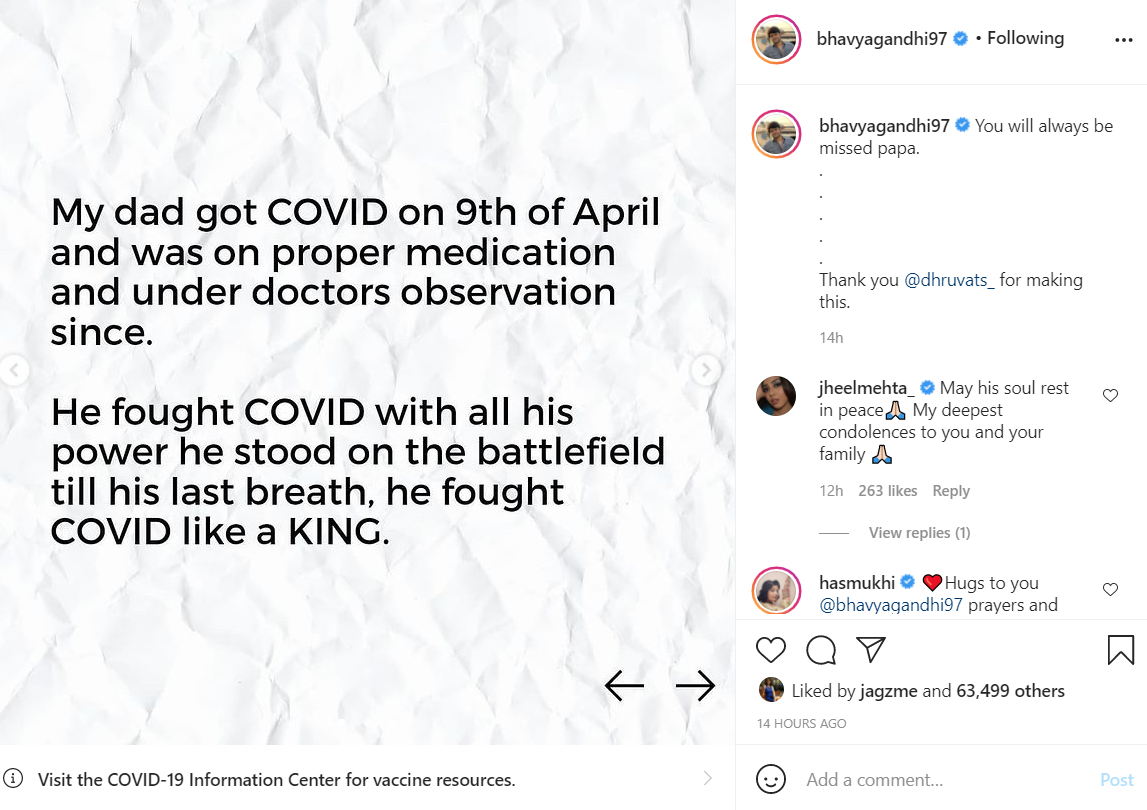View jheelmehta_ profile avatar
Viewport: 1147px width, 810px height.
(x=777, y=396)
